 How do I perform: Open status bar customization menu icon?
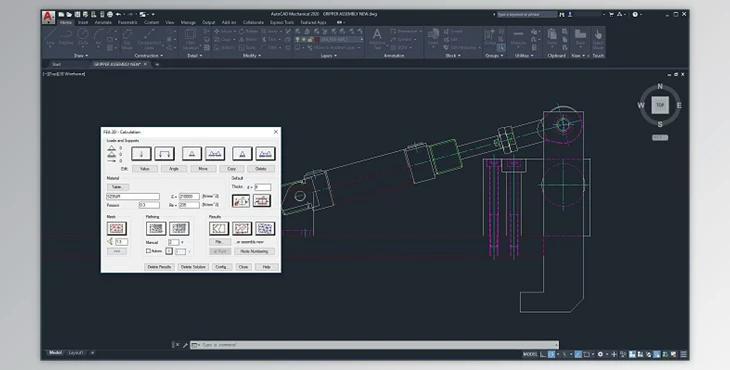pyautogui.click(x=683, y=355)
